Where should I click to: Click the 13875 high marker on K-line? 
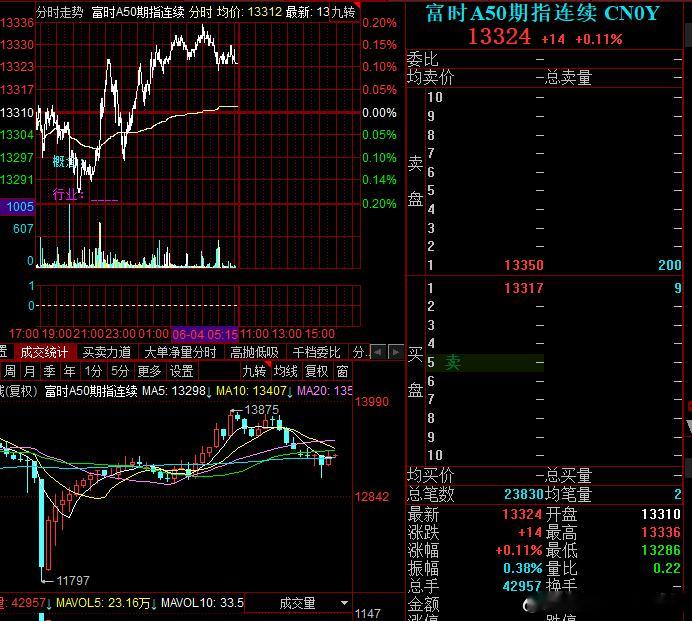click(262, 410)
